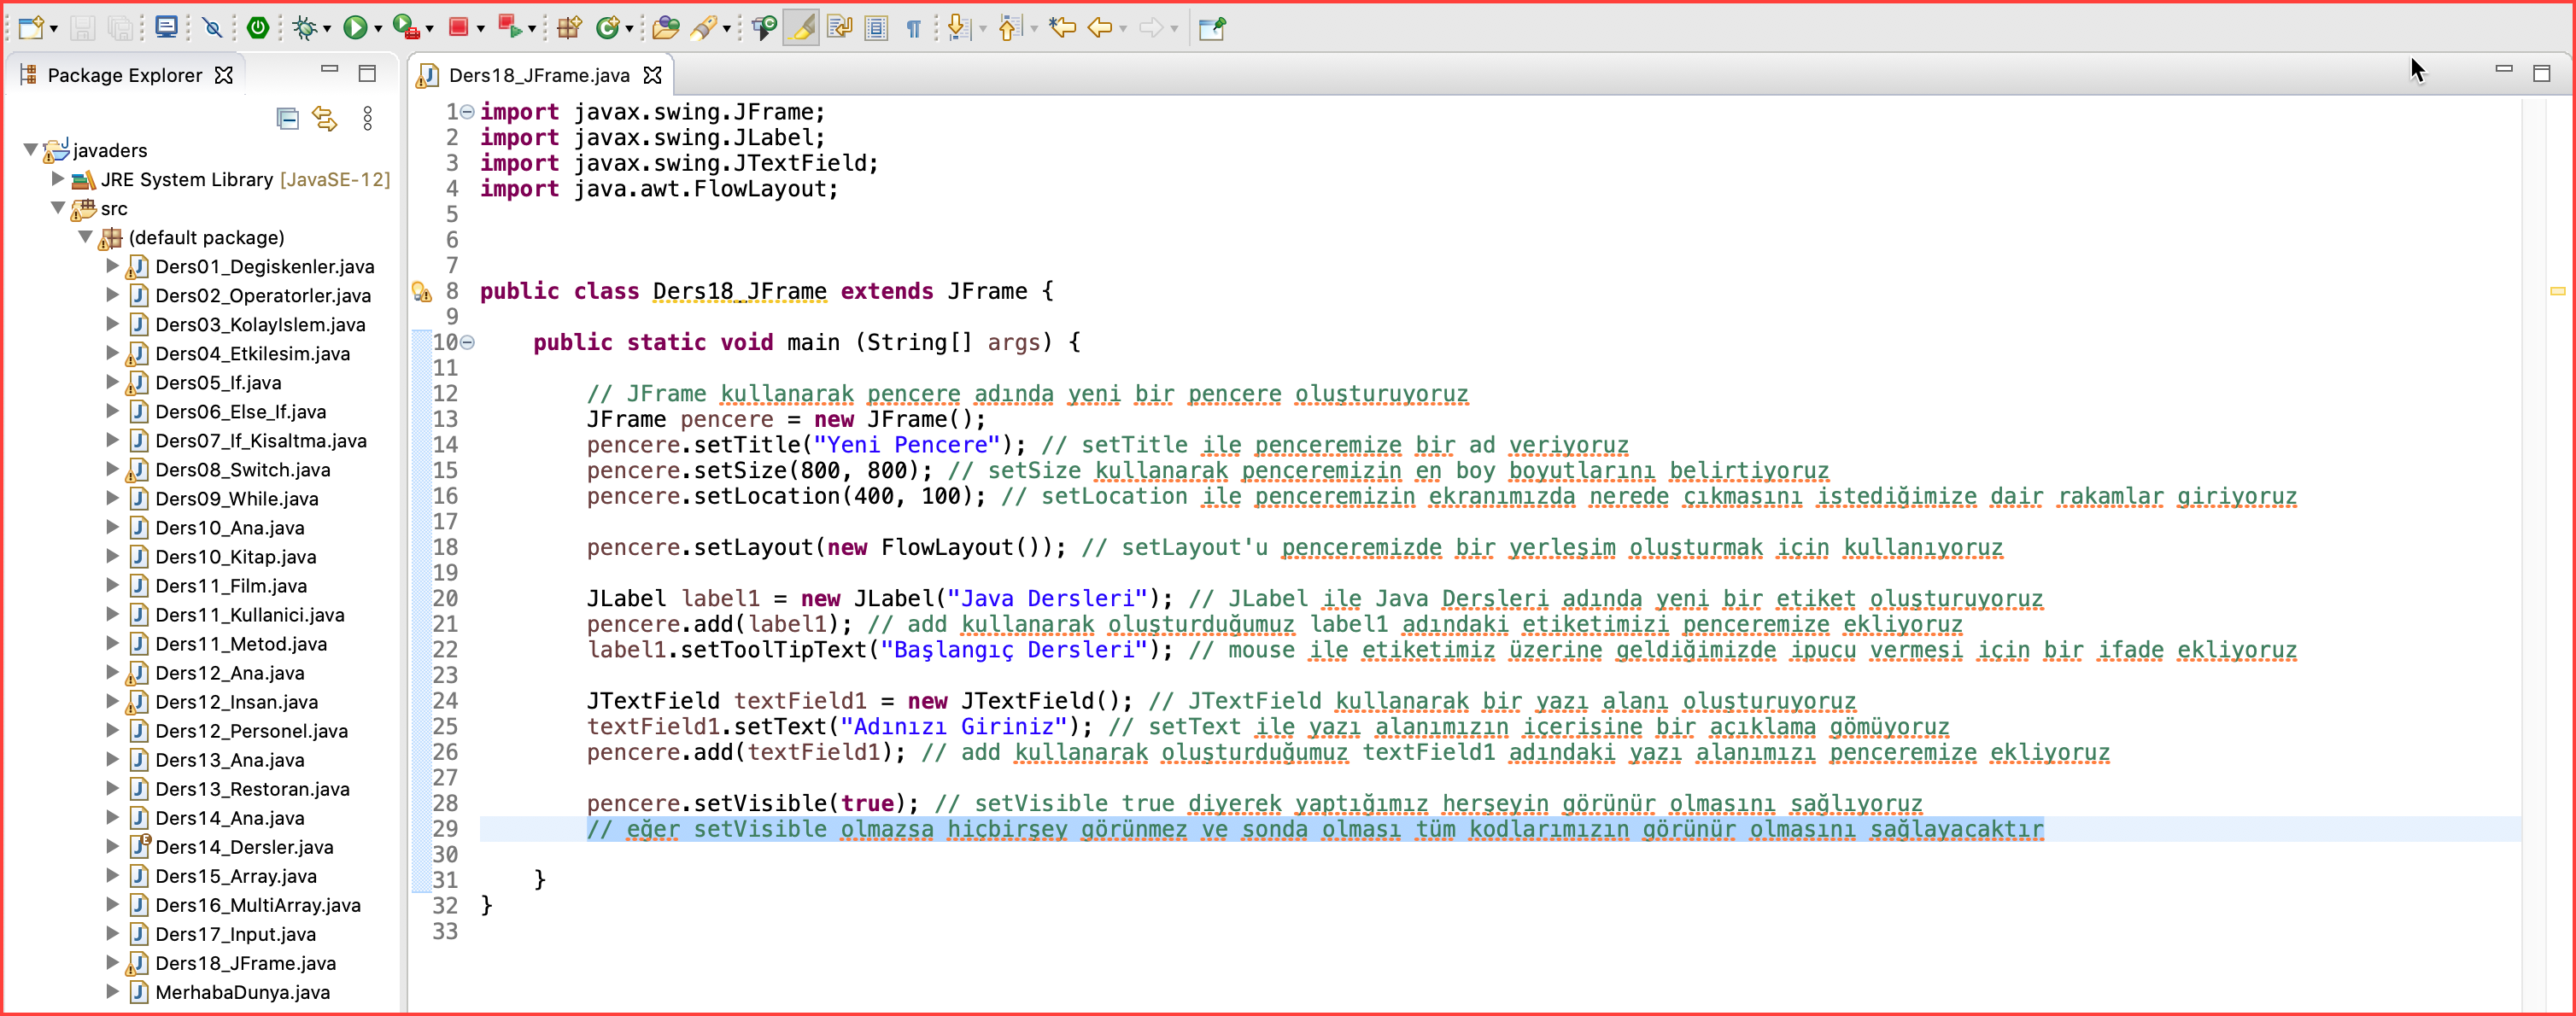Open dropdown arrow beside Run play button
This screenshot has height=1016, width=2576.
[x=378, y=29]
